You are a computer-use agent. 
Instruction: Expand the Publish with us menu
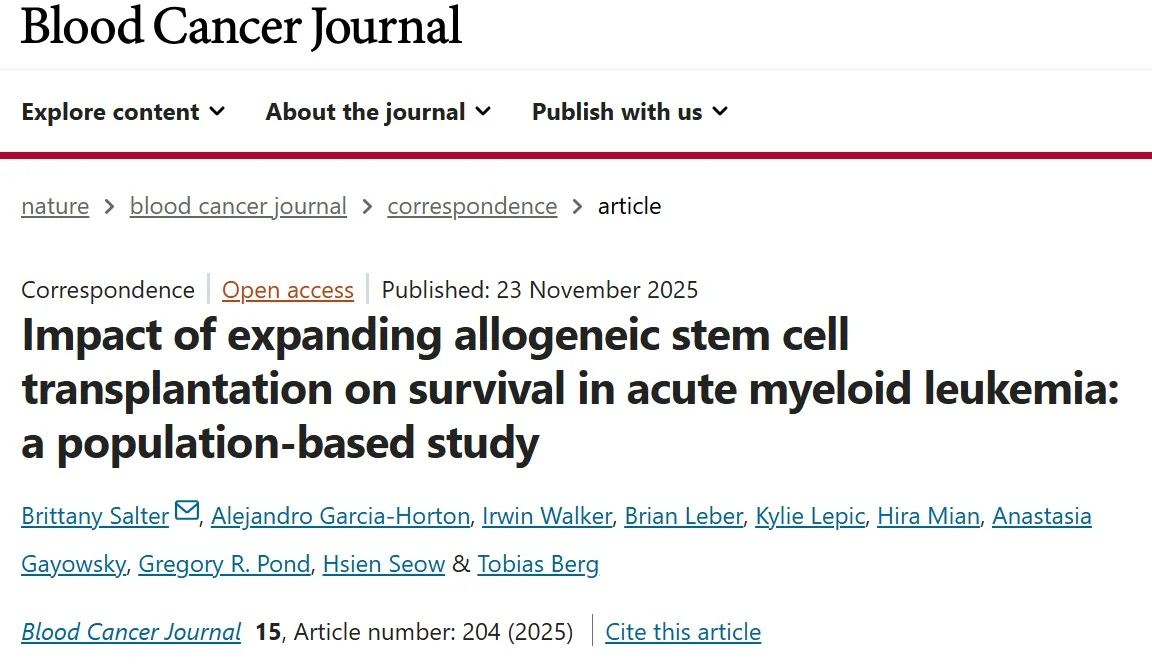coord(630,112)
